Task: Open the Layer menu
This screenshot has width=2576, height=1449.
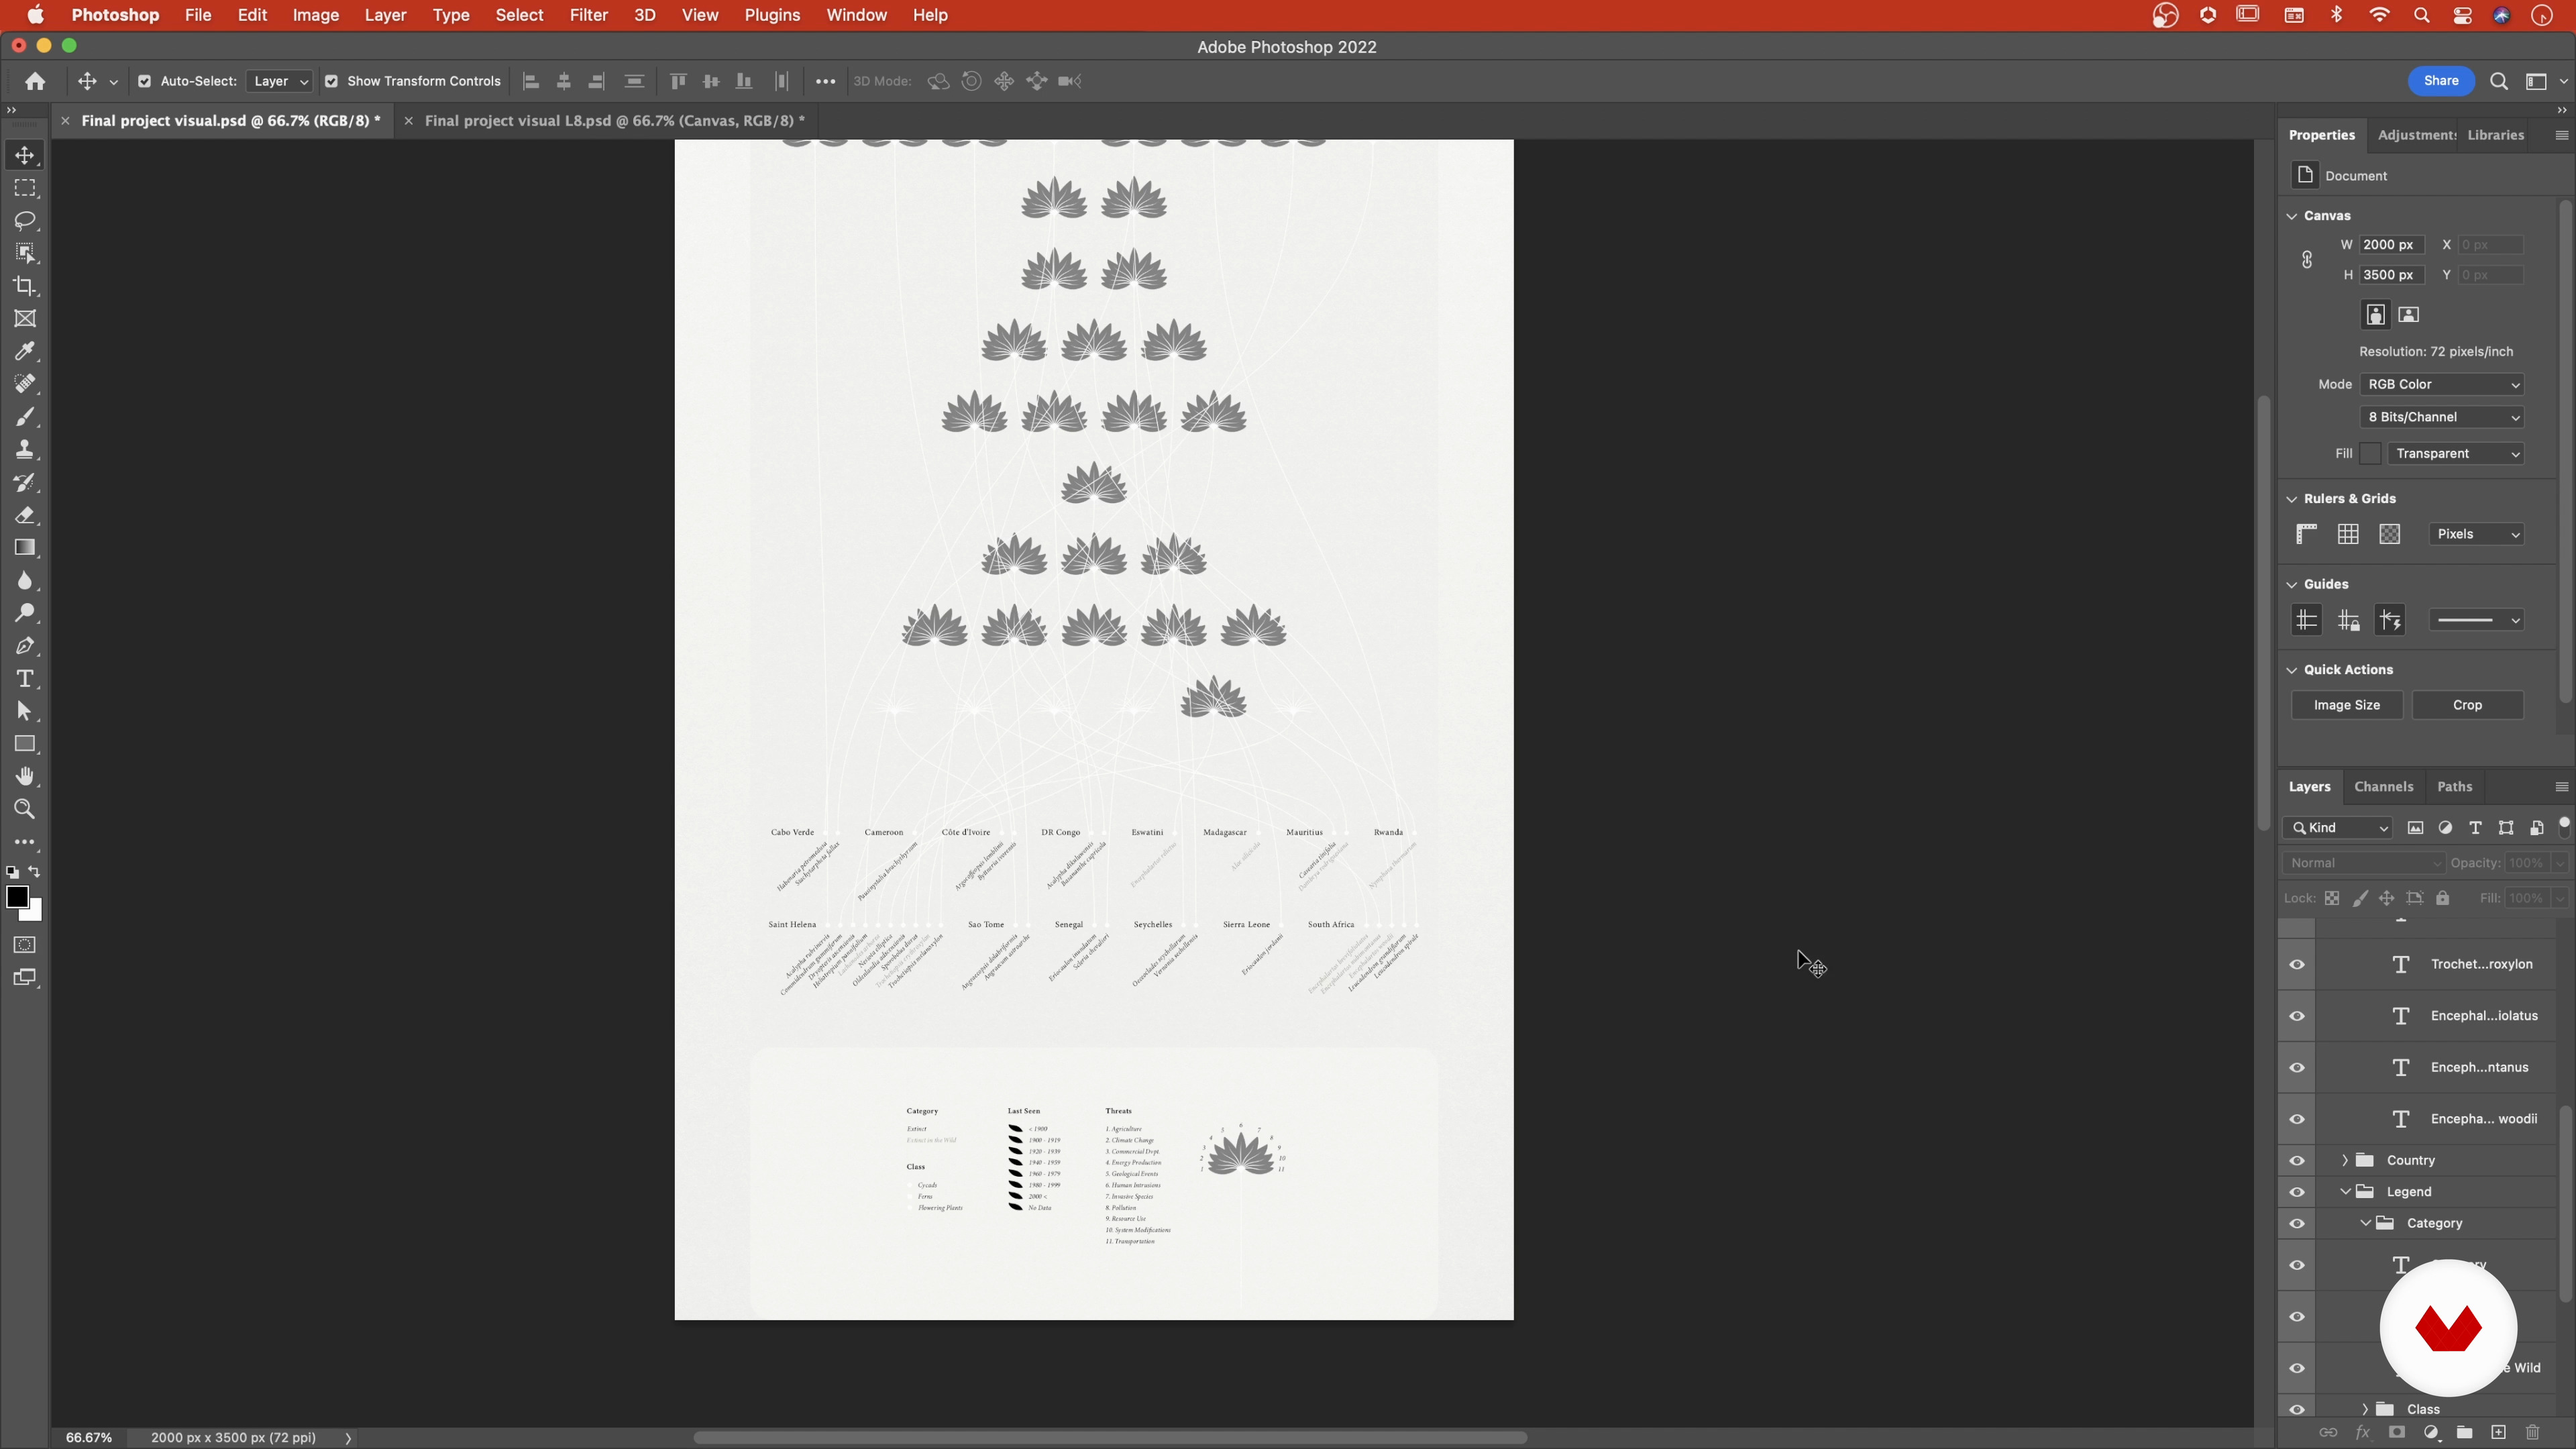Action: pyautogui.click(x=385, y=15)
